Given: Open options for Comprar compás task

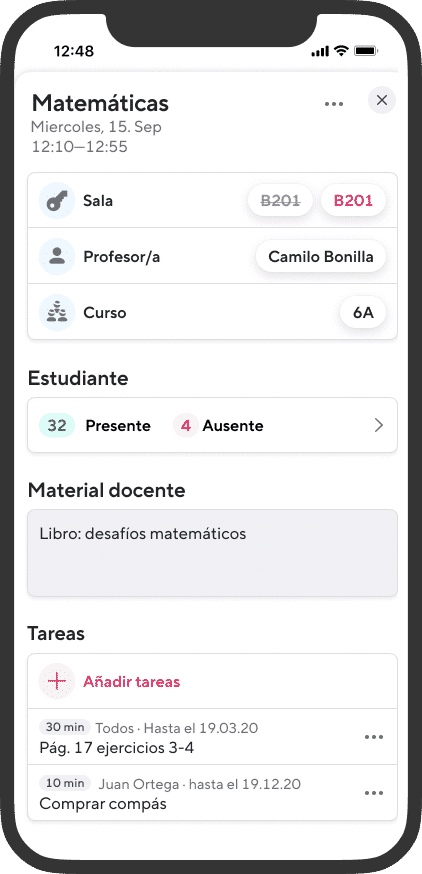Looking at the screenshot, I should coord(374,793).
